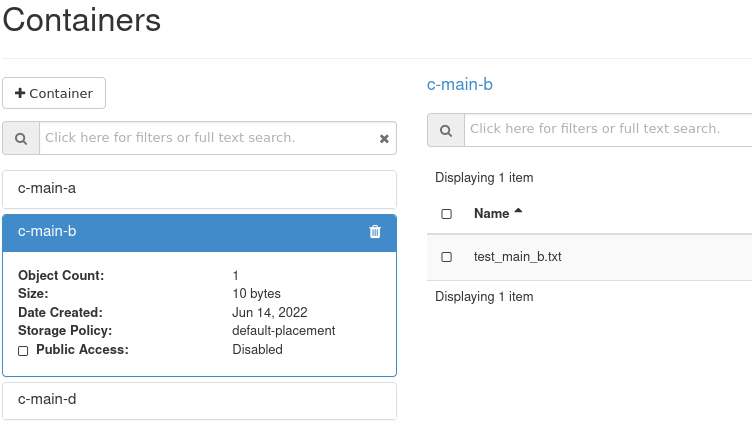Click the plus Container button
This screenshot has width=752, height=425.
pyautogui.click(x=54, y=93)
